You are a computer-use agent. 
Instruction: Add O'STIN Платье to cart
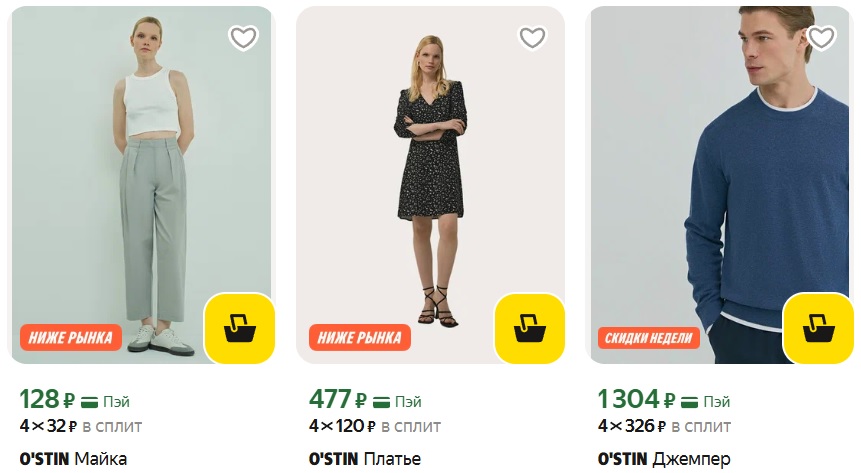pyautogui.click(x=529, y=328)
